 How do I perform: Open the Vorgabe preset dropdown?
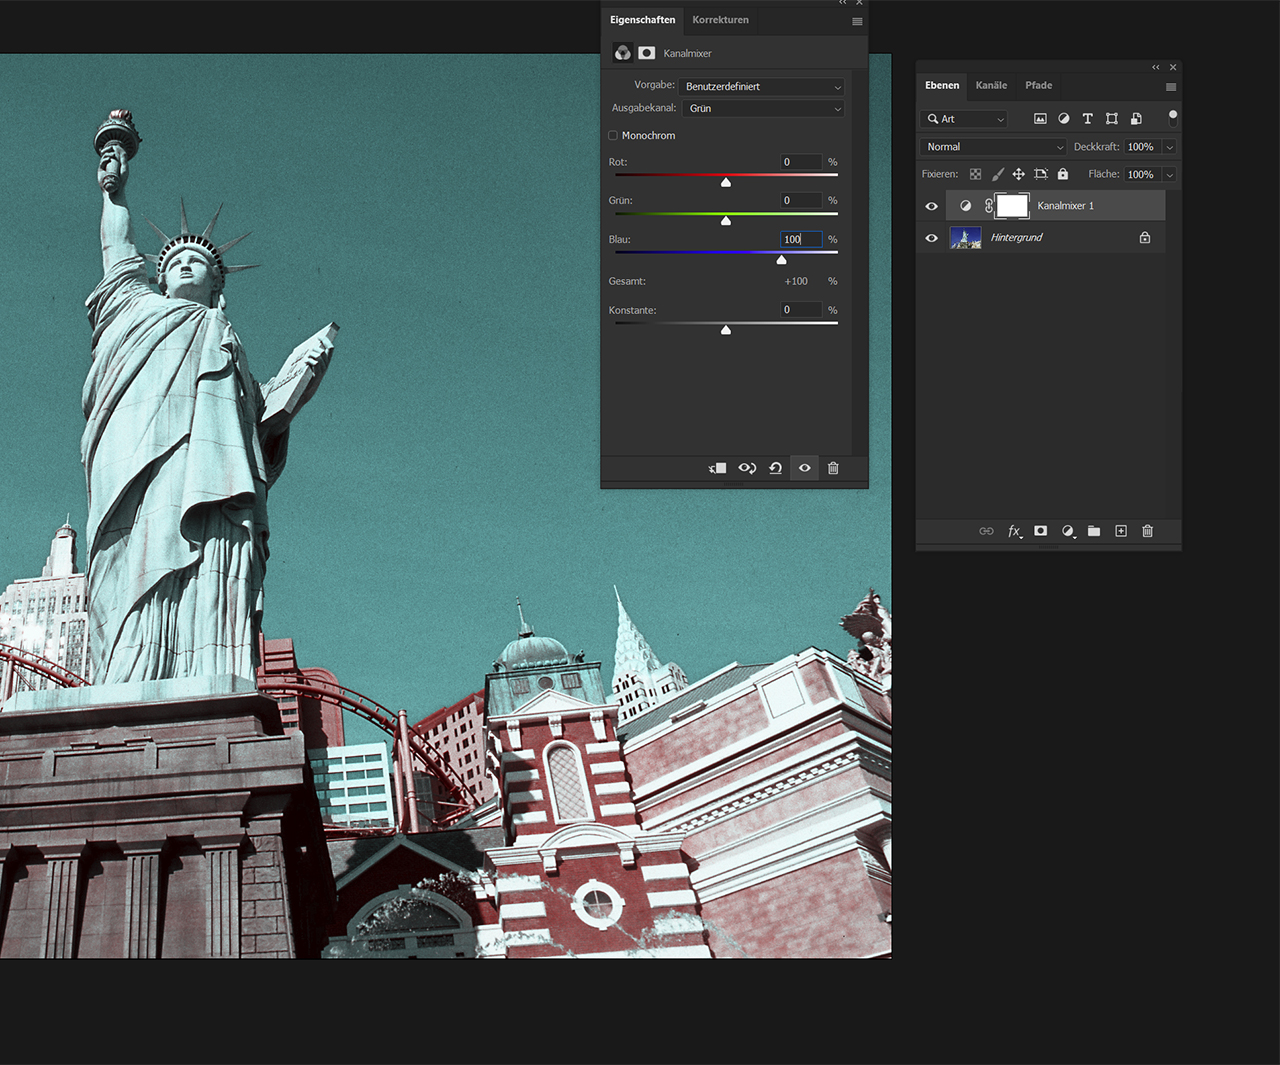[762, 87]
